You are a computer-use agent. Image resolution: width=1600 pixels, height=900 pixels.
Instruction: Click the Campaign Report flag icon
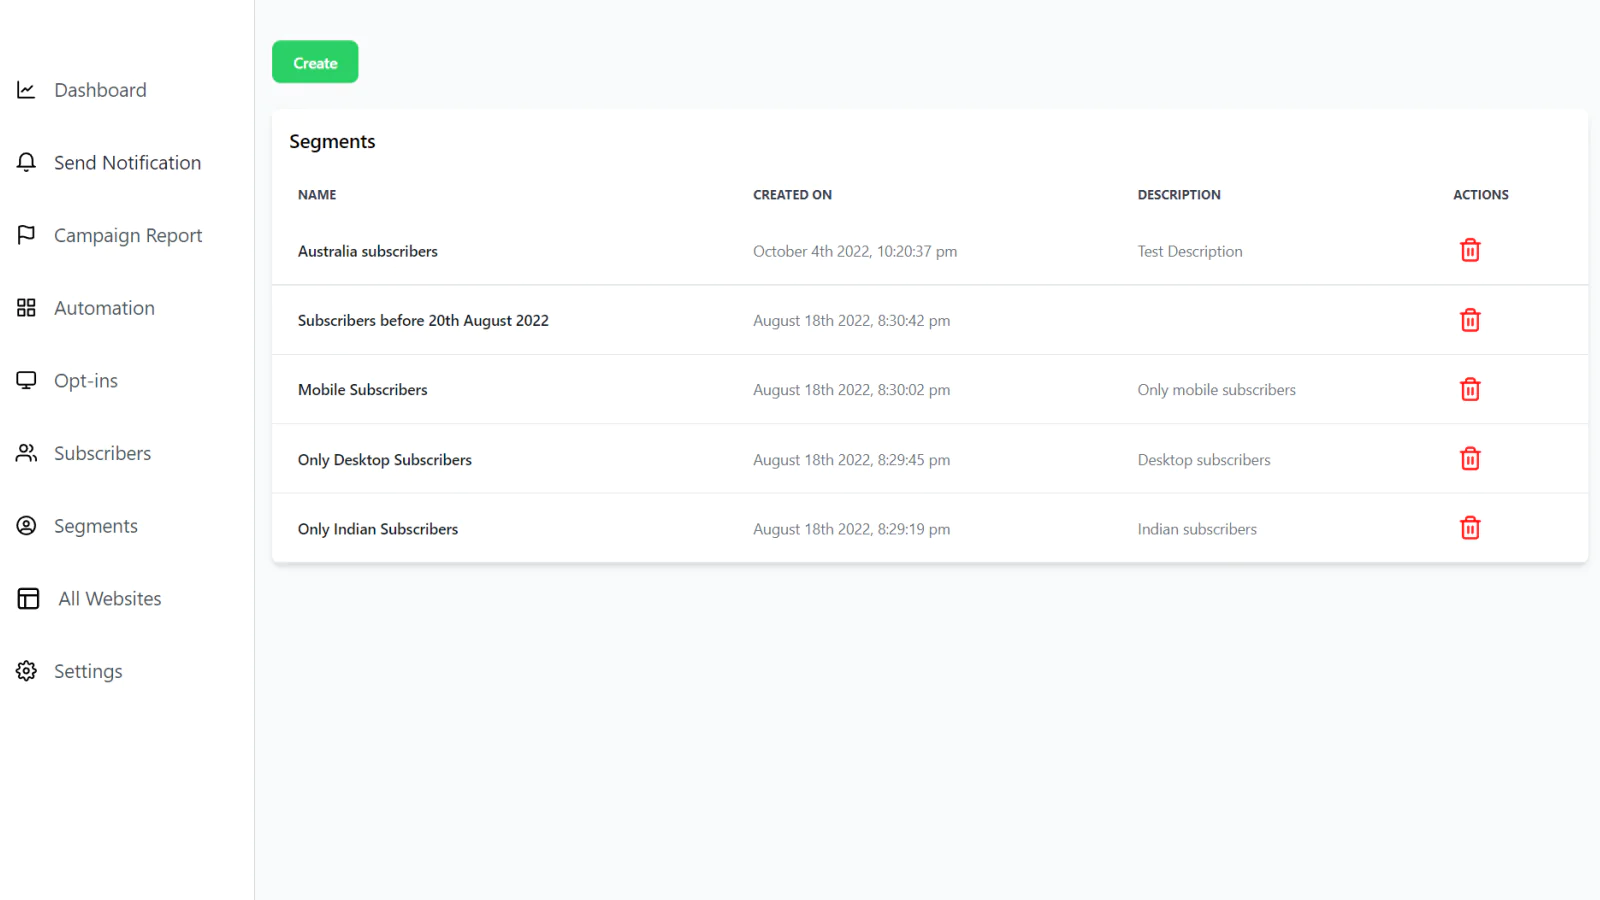coord(27,235)
